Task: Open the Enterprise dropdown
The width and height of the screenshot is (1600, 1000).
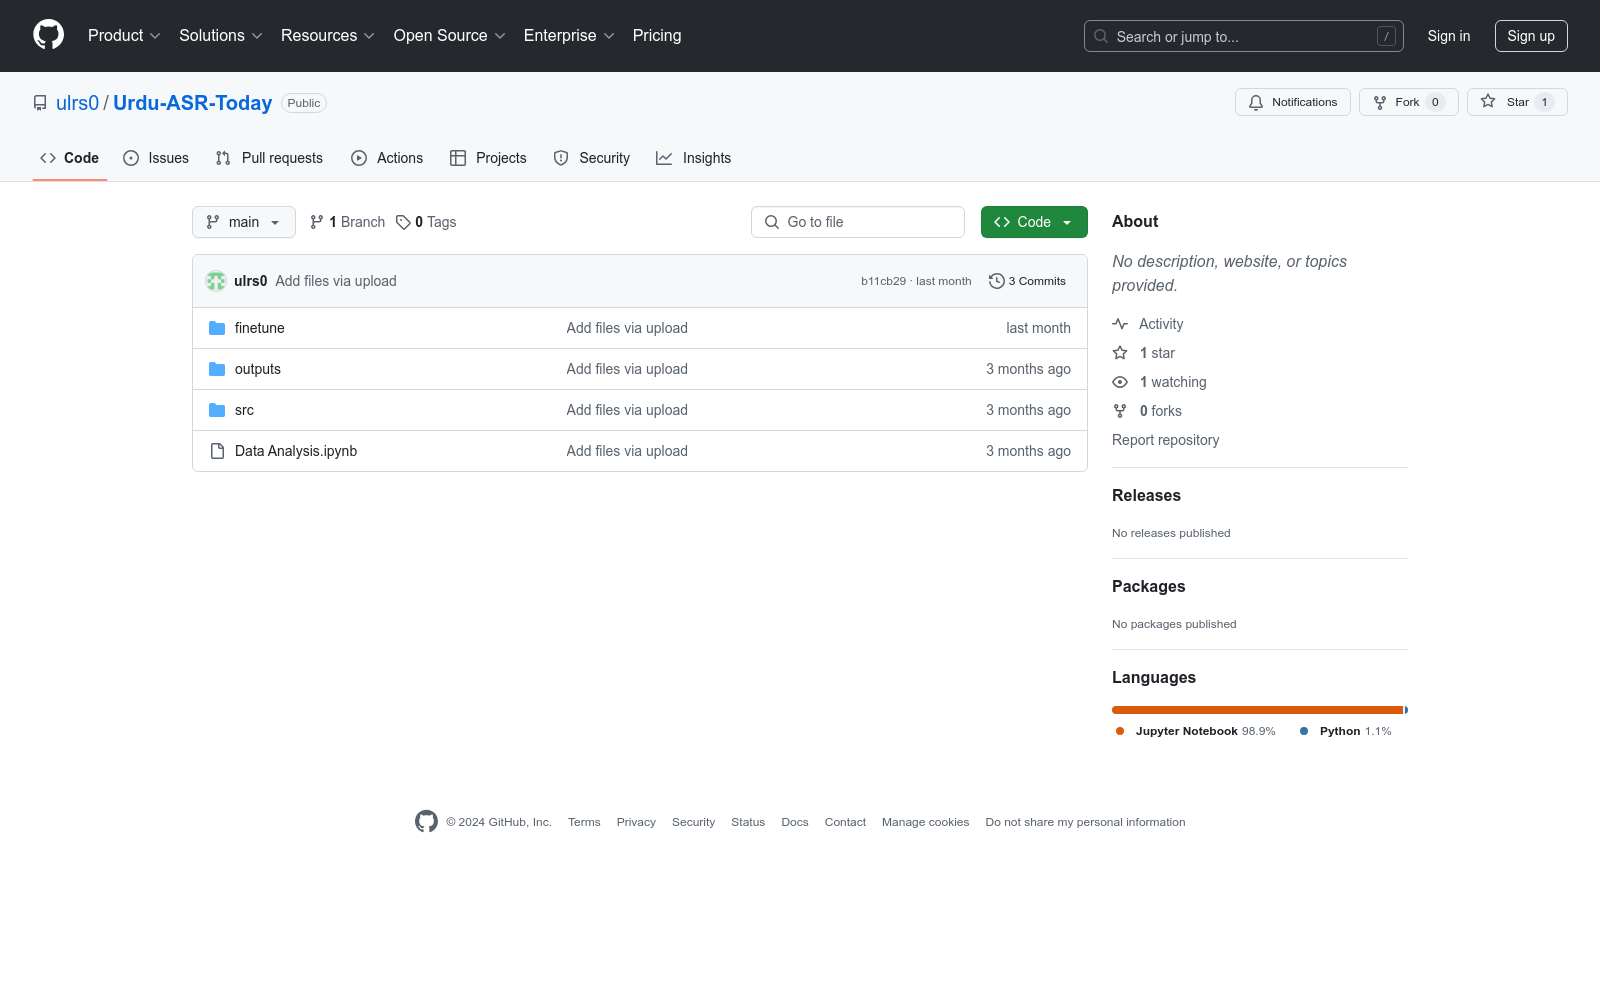Action: (x=569, y=35)
